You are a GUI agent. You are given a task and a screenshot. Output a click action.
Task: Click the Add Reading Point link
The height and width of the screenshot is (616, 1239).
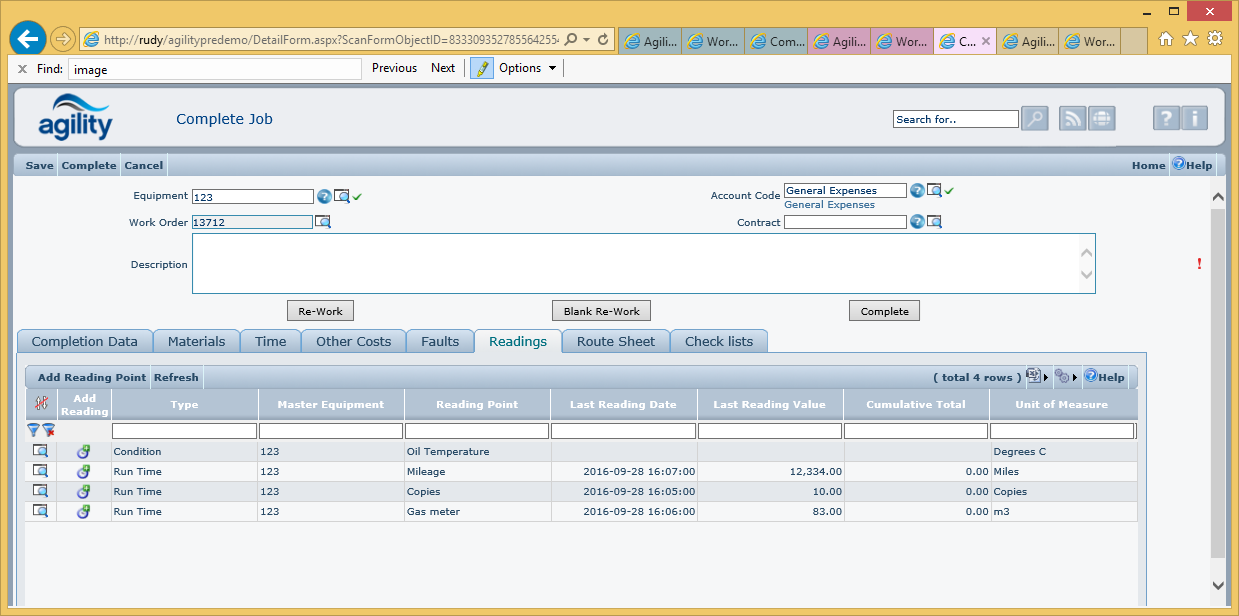coord(91,378)
